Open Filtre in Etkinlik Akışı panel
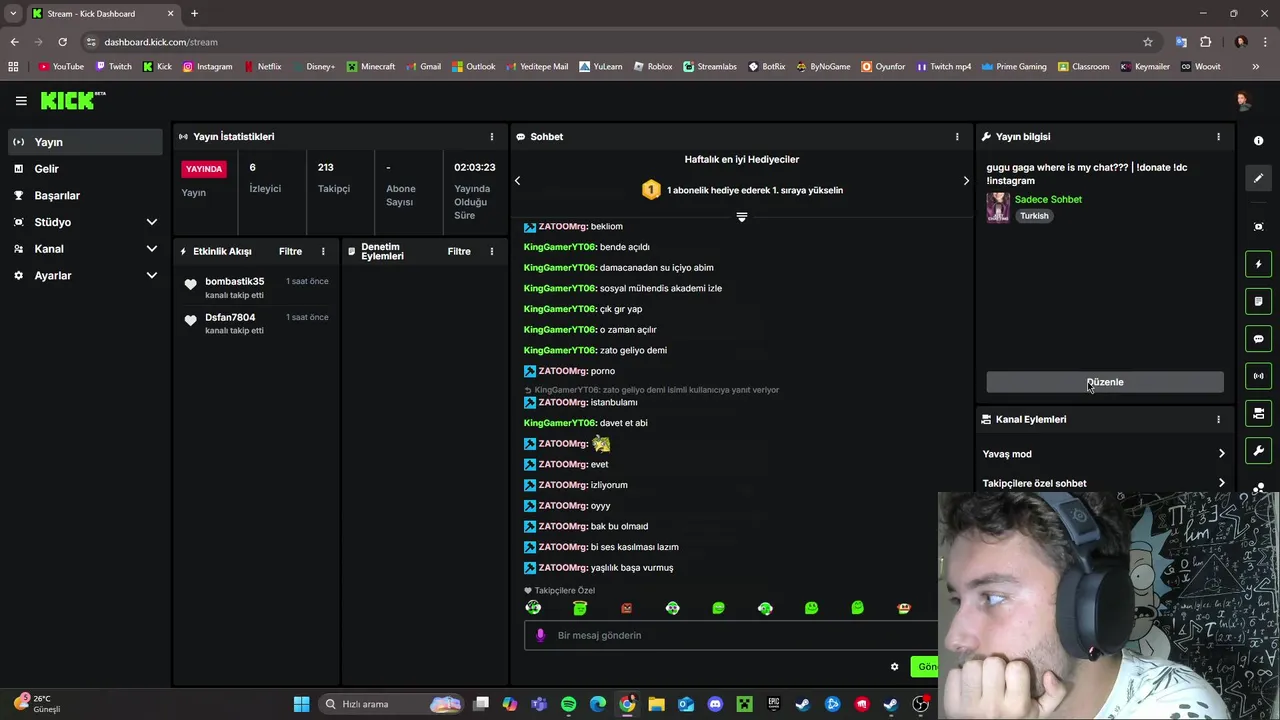The width and height of the screenshot is (1280, 720). tap(290, 252)
